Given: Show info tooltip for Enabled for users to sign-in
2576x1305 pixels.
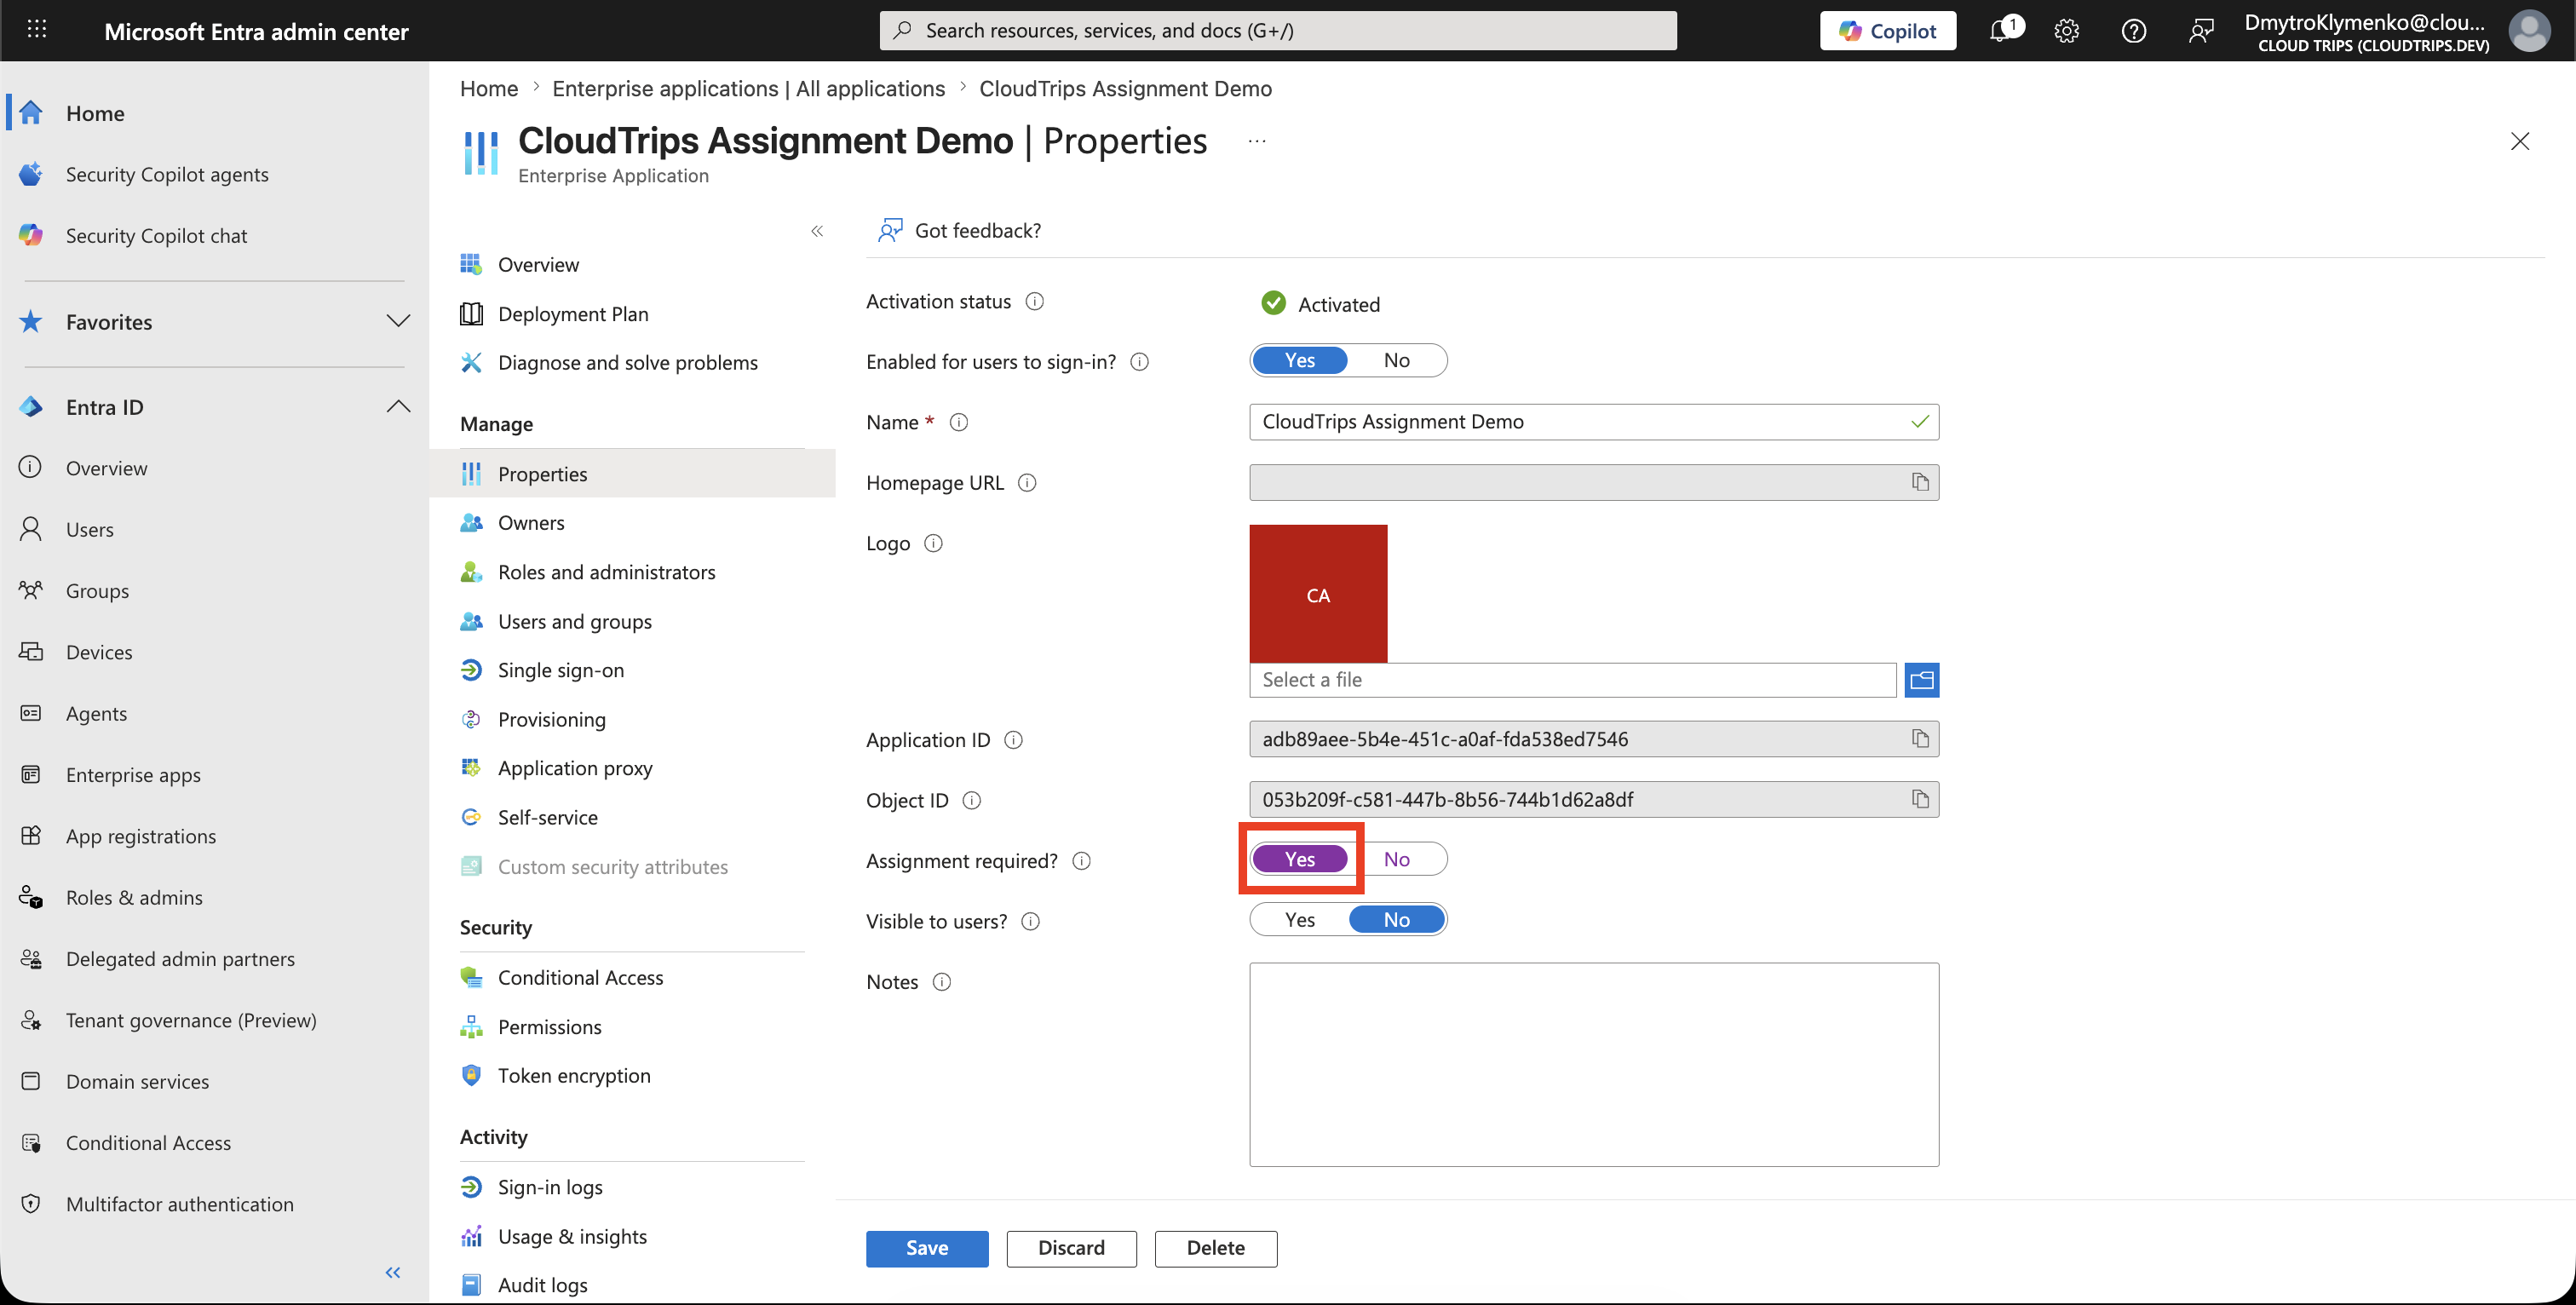Looking at the screenshot, I should click(1139, 362).
